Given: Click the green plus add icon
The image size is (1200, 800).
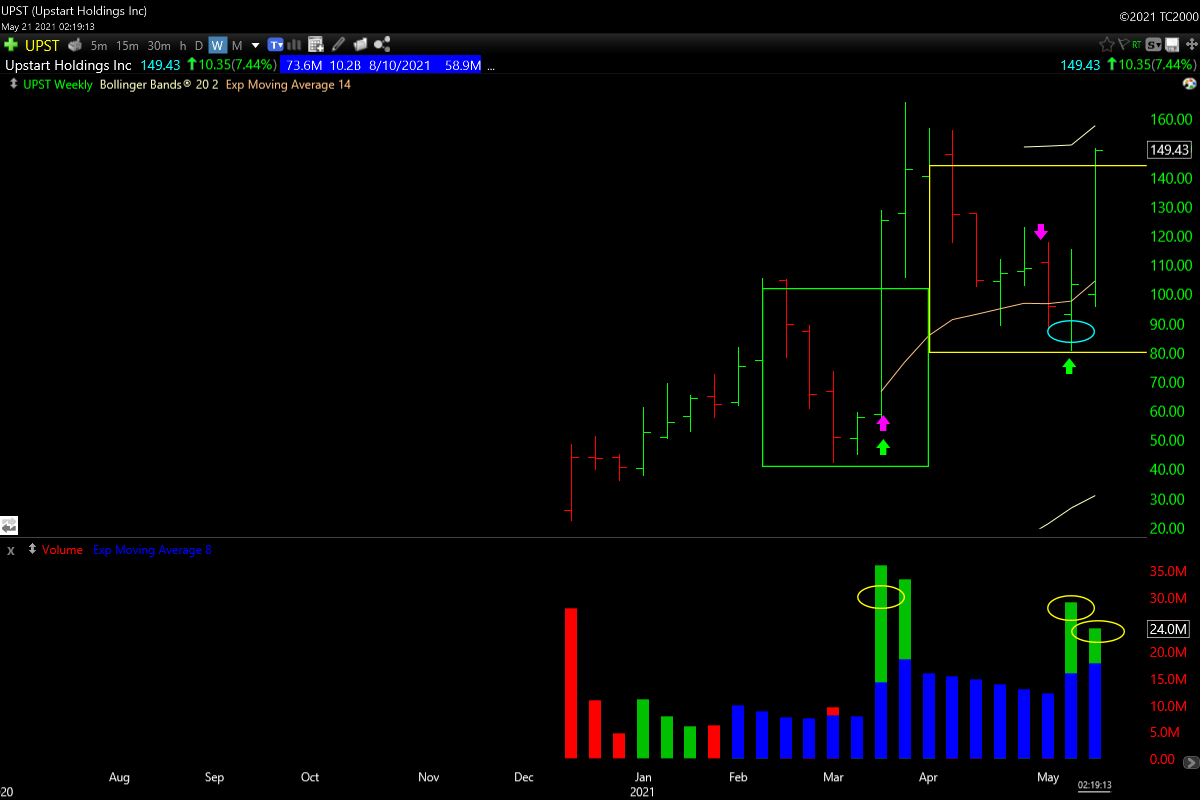Looking at the screenshot, I should (x=11, y=45).
